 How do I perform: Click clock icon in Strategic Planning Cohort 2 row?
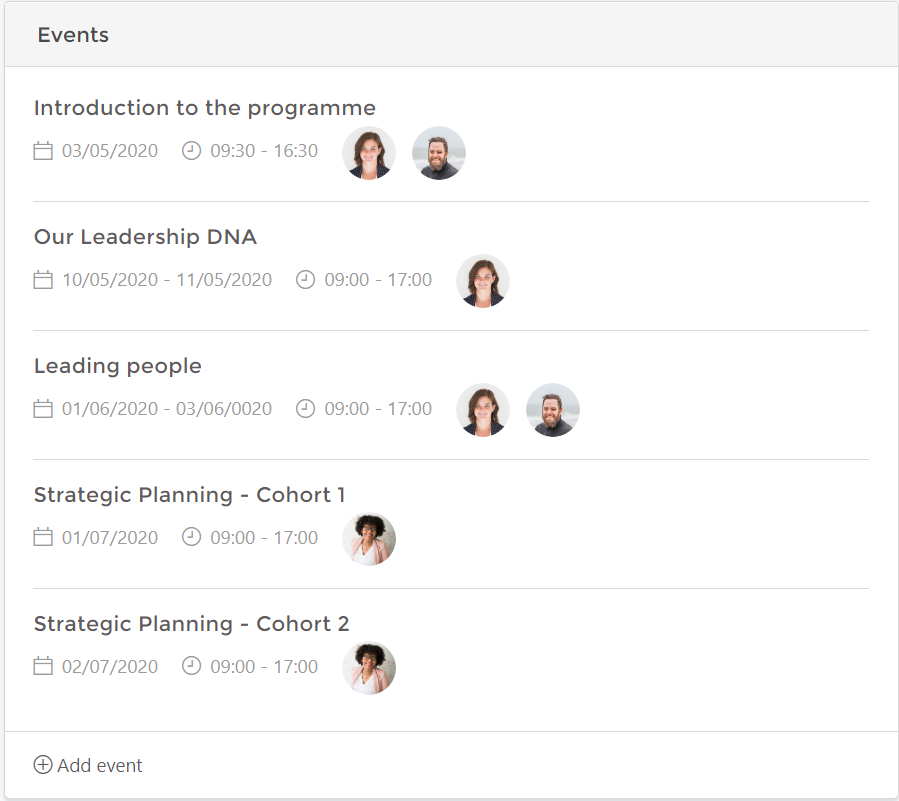(191, 666)
